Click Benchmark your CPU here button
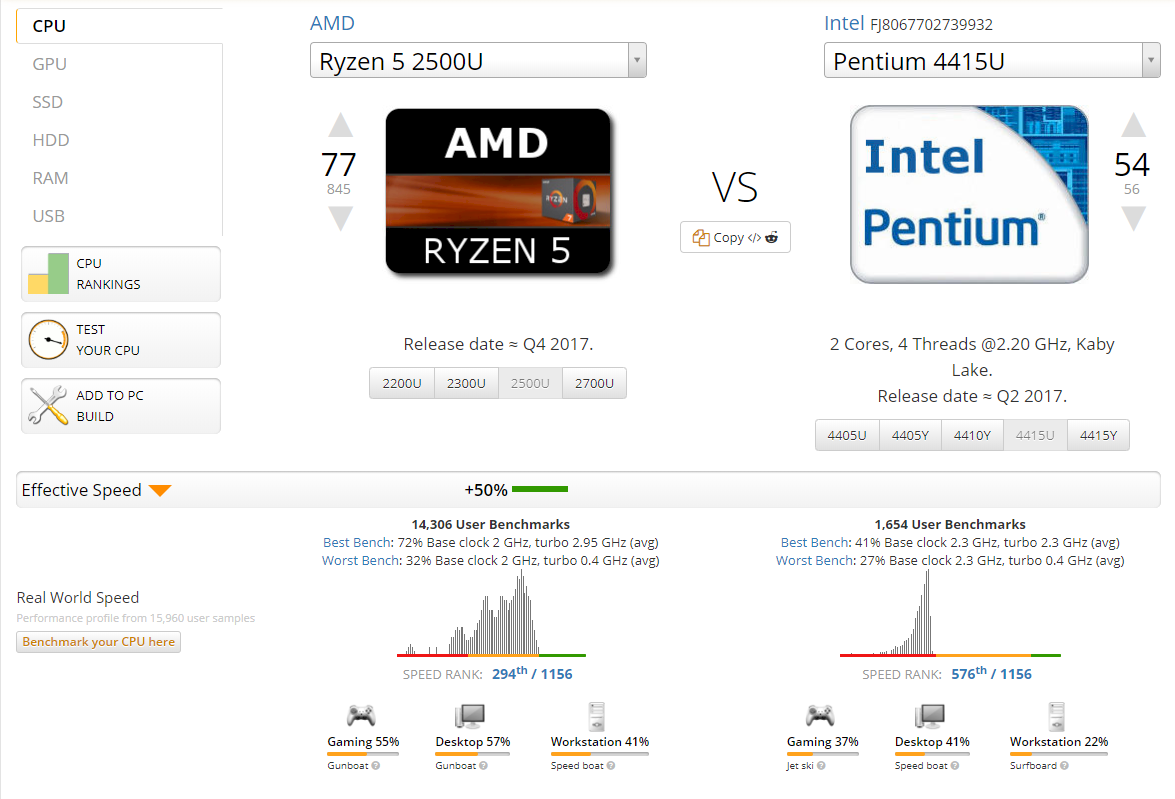Image resolution: width=1175 pixels, height=799 pixels. point(98,642)
